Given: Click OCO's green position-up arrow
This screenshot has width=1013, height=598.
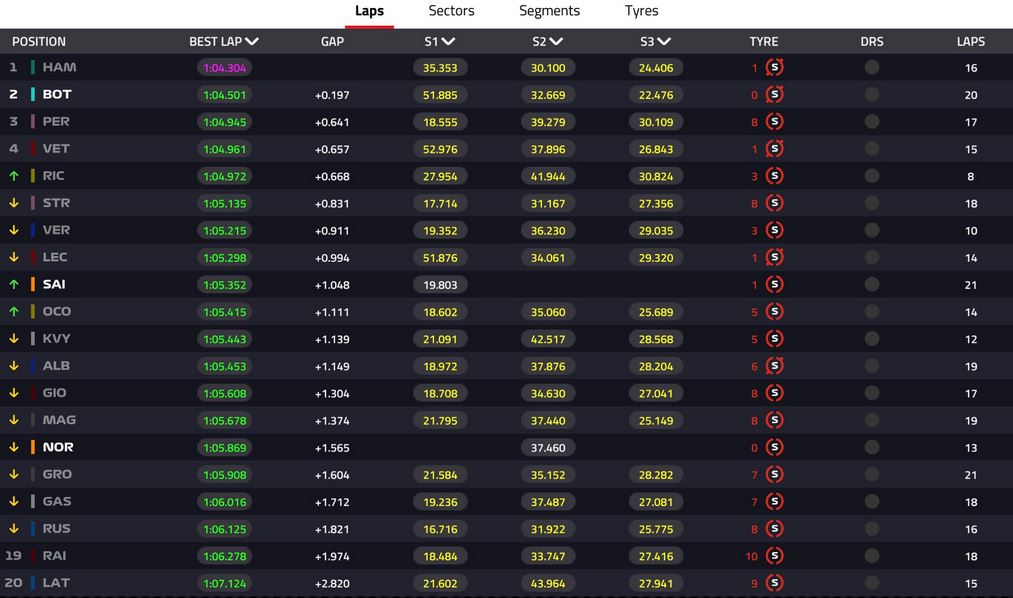Looking at the screenshot, I should [x=14, y=311].
